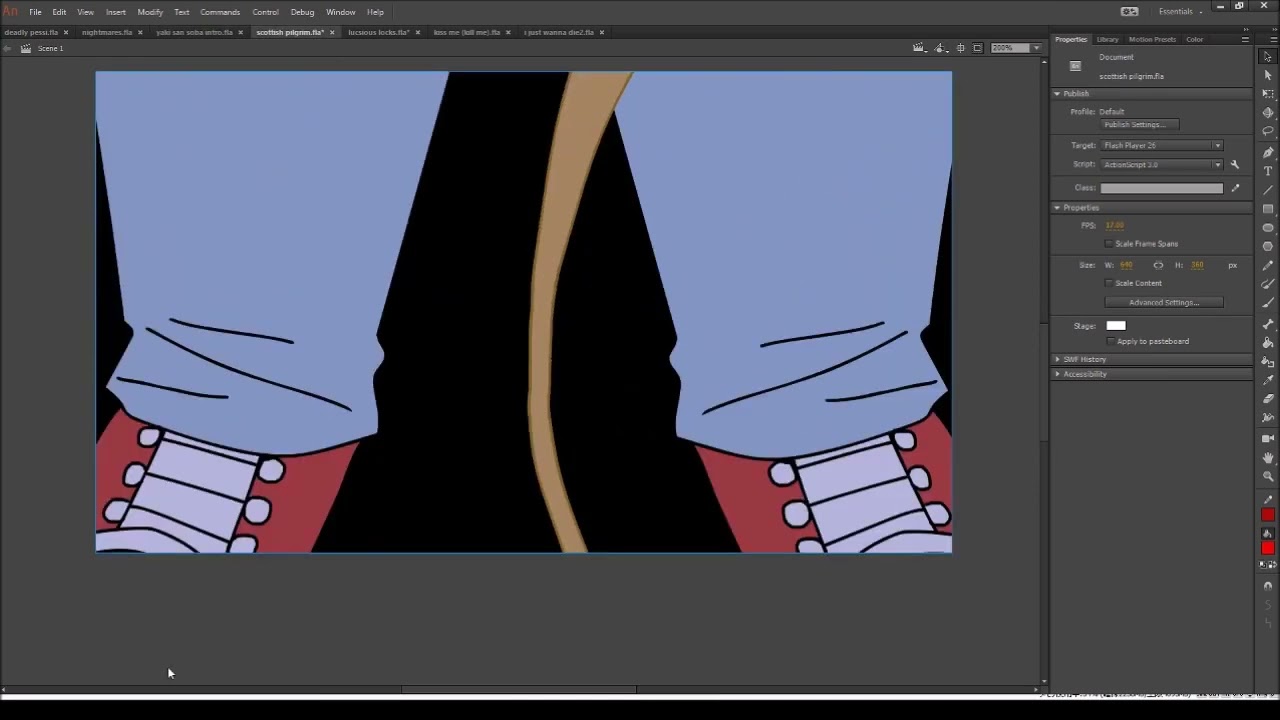Click the edit class definition pencil icon
This screenshot has height=720, width=1280.
tap(1235, 187)
